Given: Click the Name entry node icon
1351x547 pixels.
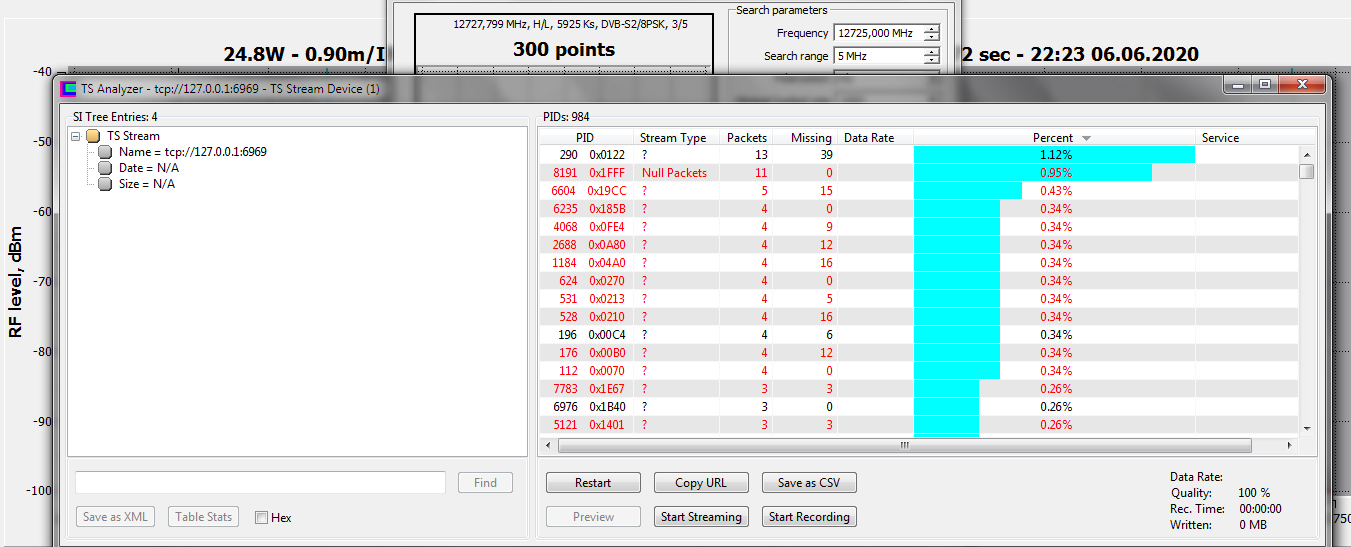Looking at the screenshot, I should 105,152.
